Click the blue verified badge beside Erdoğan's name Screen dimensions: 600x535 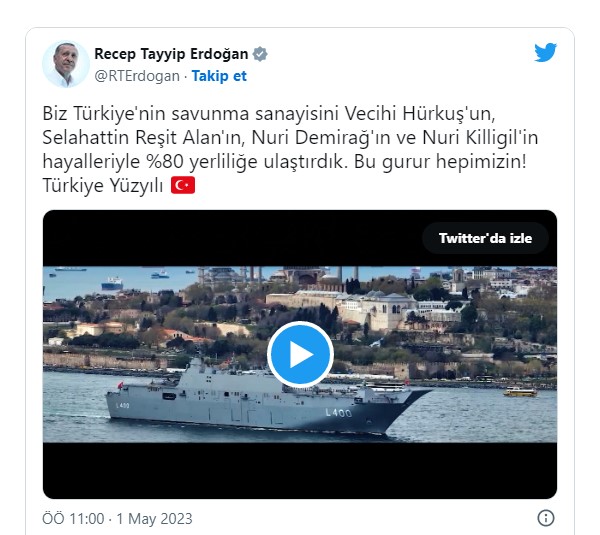(260, 54)
